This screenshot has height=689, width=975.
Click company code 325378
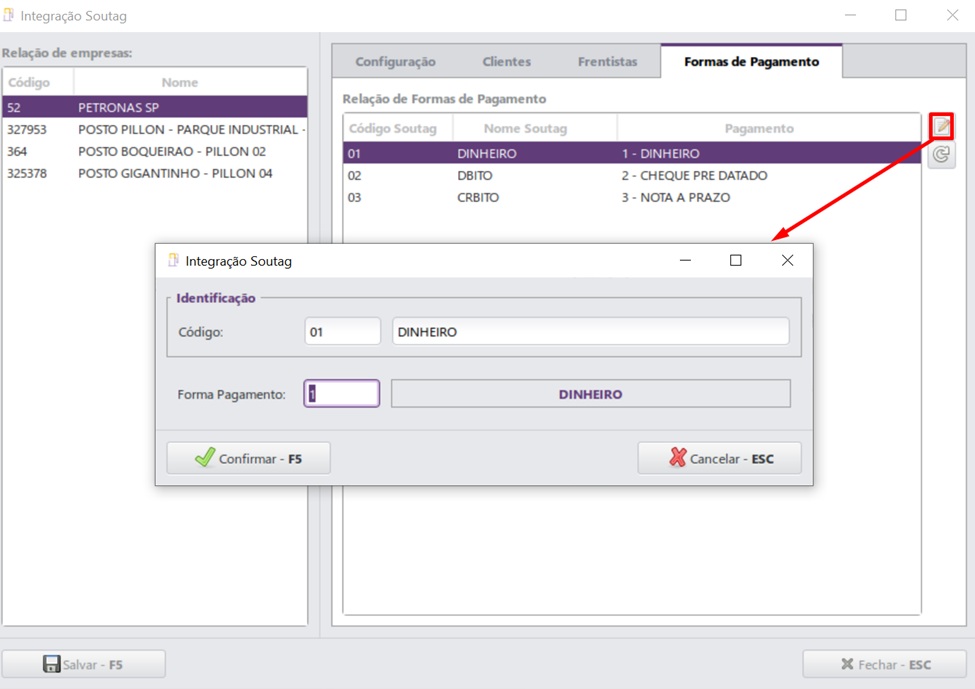pyautogui.click(x=27, y=173)
